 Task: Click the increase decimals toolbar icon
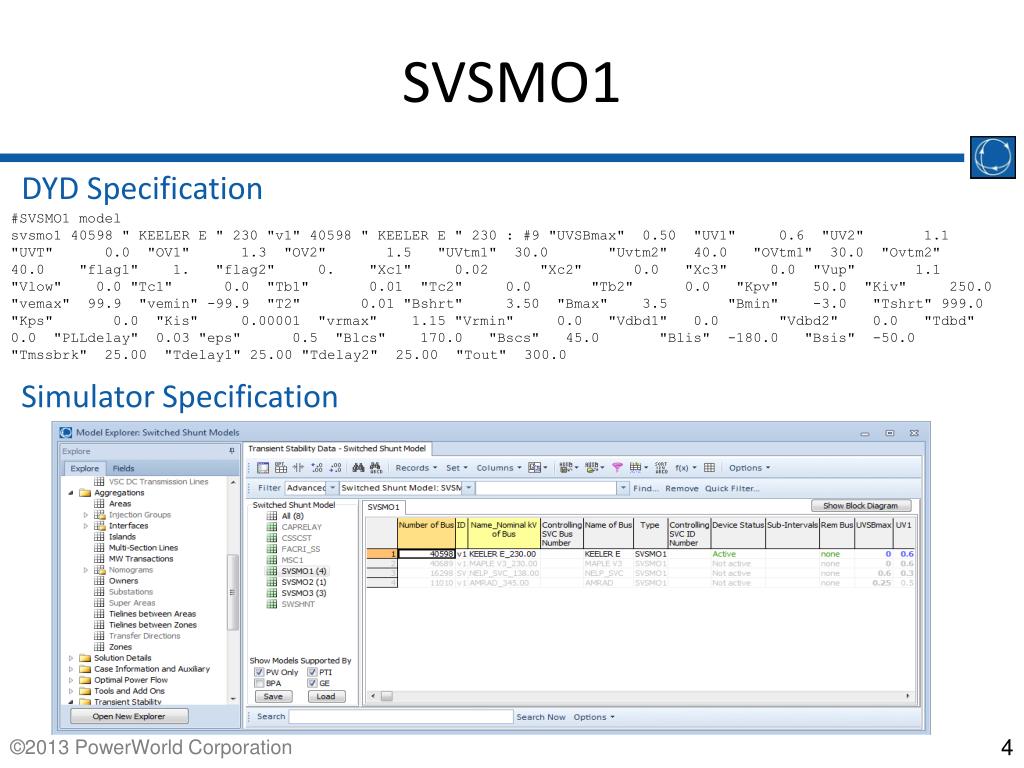[x=317, y=468]
